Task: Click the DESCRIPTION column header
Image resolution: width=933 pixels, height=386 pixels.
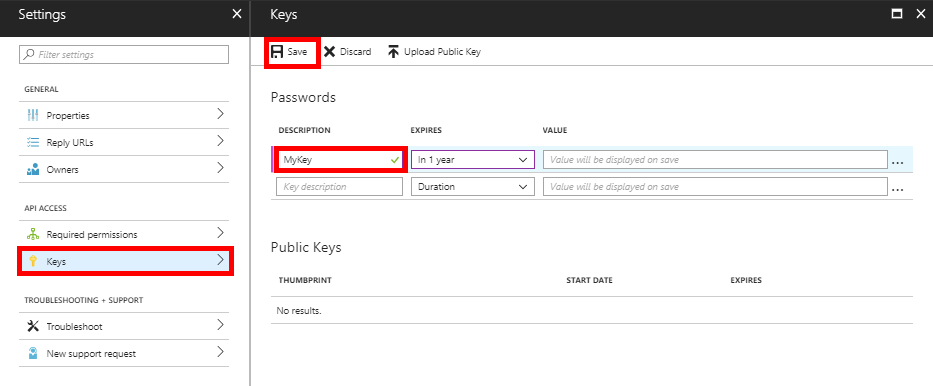Action: (x=304, y=130)
